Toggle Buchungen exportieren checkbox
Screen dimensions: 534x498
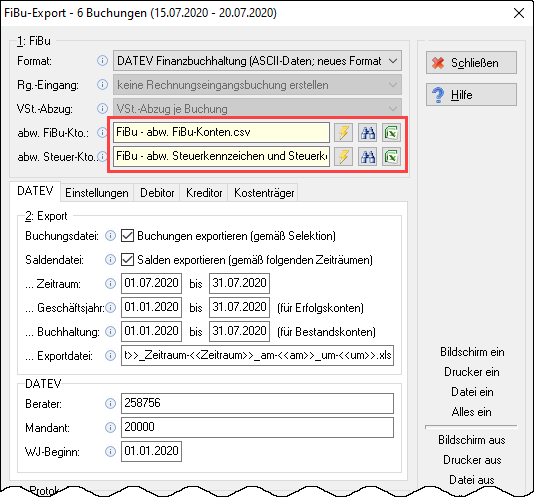127,236
